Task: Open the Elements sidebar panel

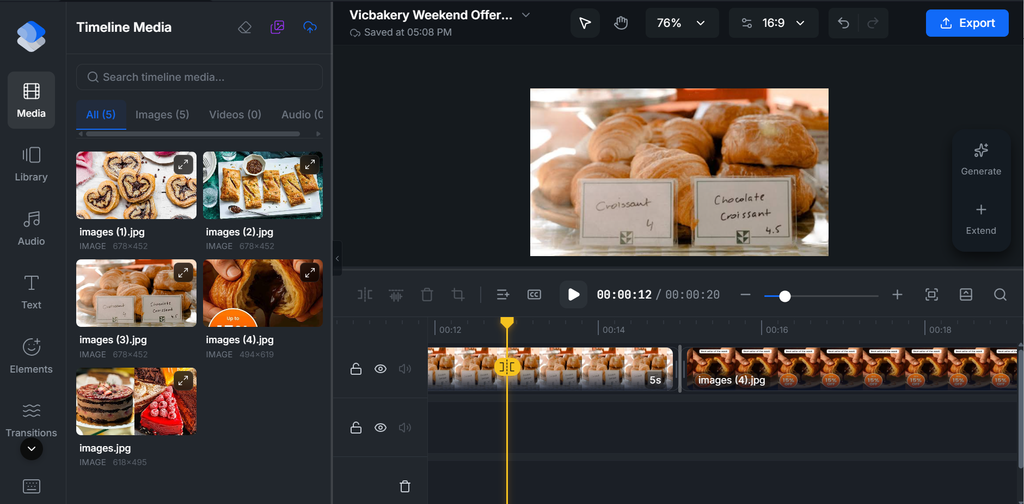Action: [31, 356]
